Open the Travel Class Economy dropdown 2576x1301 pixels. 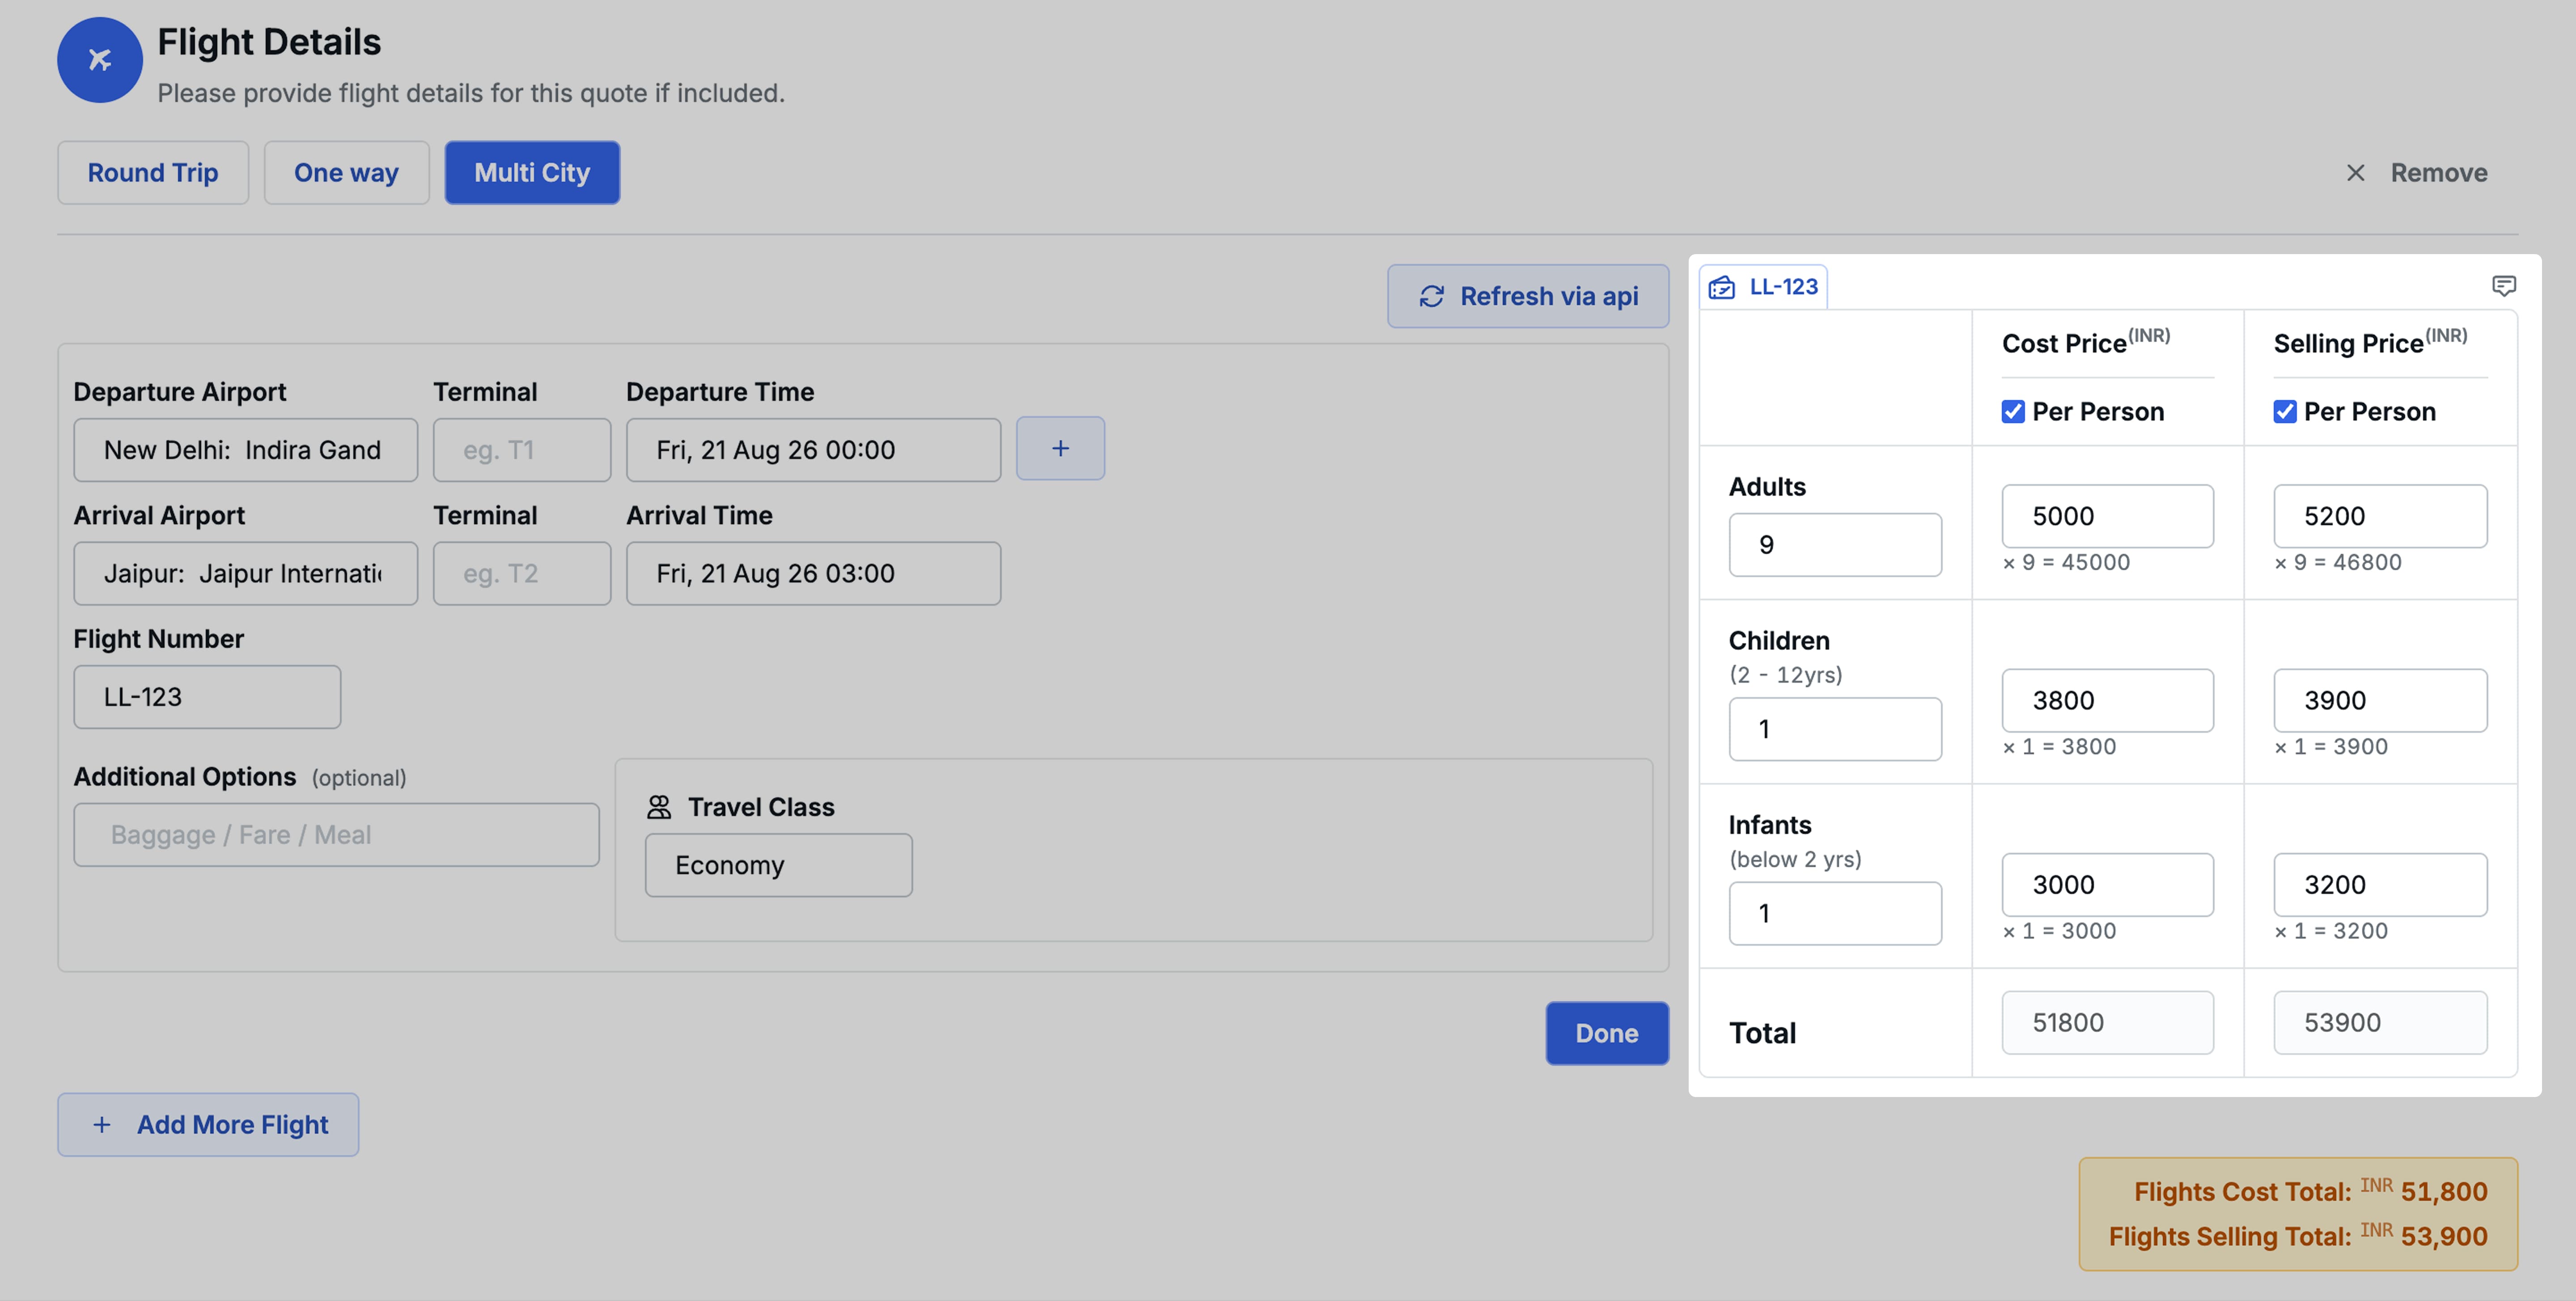pyautogui.click(x=779, y=865)
